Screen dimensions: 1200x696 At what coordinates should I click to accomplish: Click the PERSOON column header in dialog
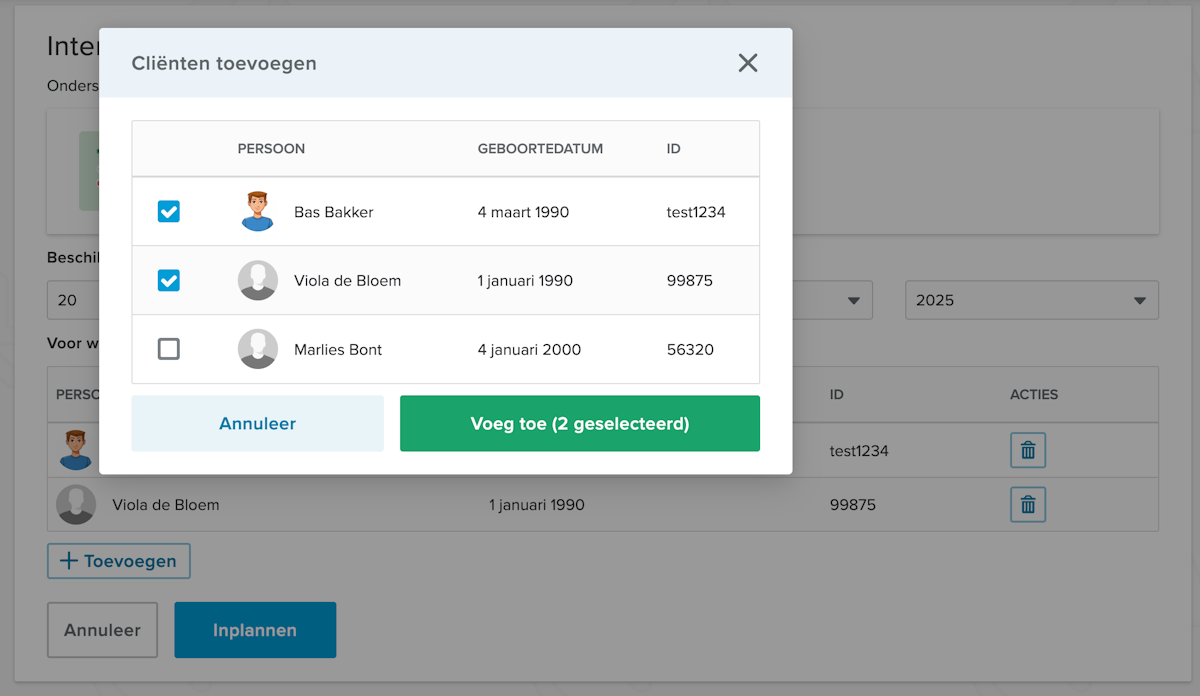(x=271, y=149)
